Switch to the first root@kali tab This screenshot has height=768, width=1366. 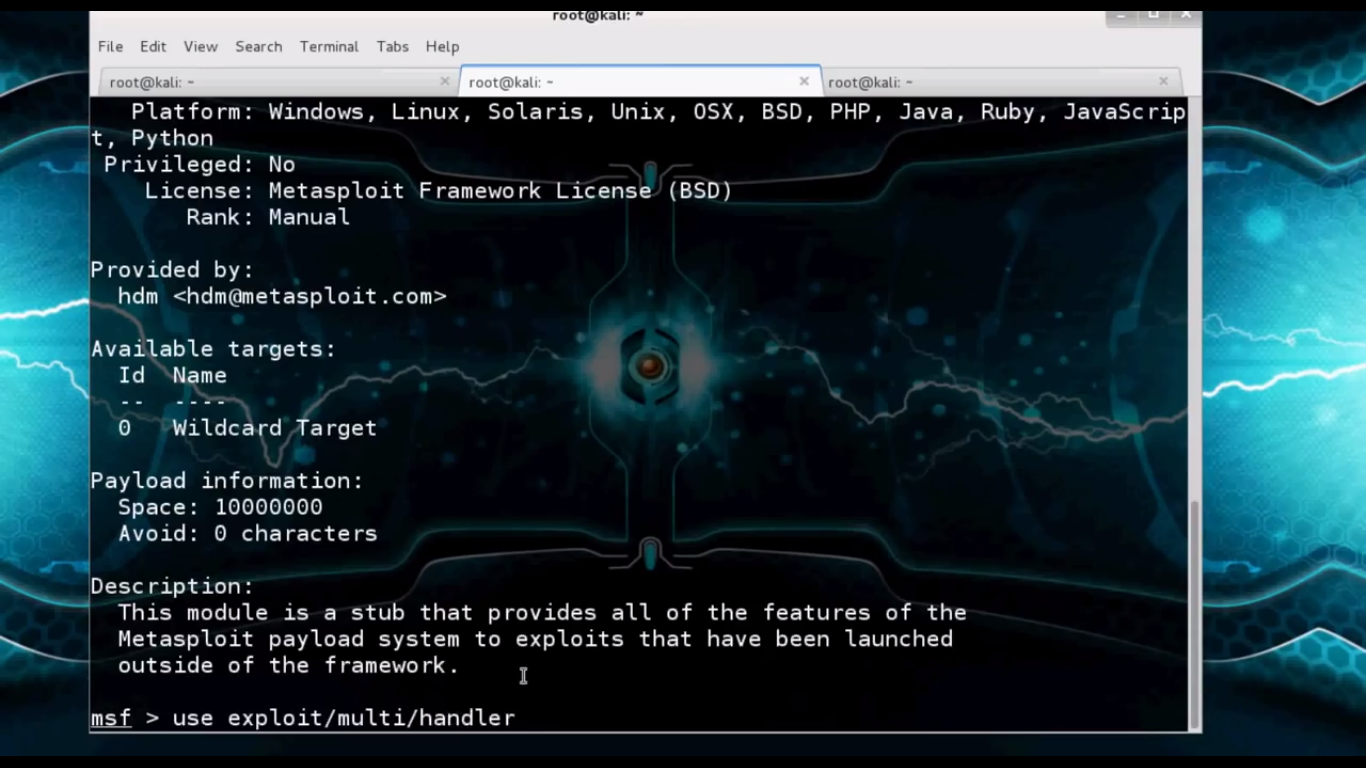(x=152, y=82)
